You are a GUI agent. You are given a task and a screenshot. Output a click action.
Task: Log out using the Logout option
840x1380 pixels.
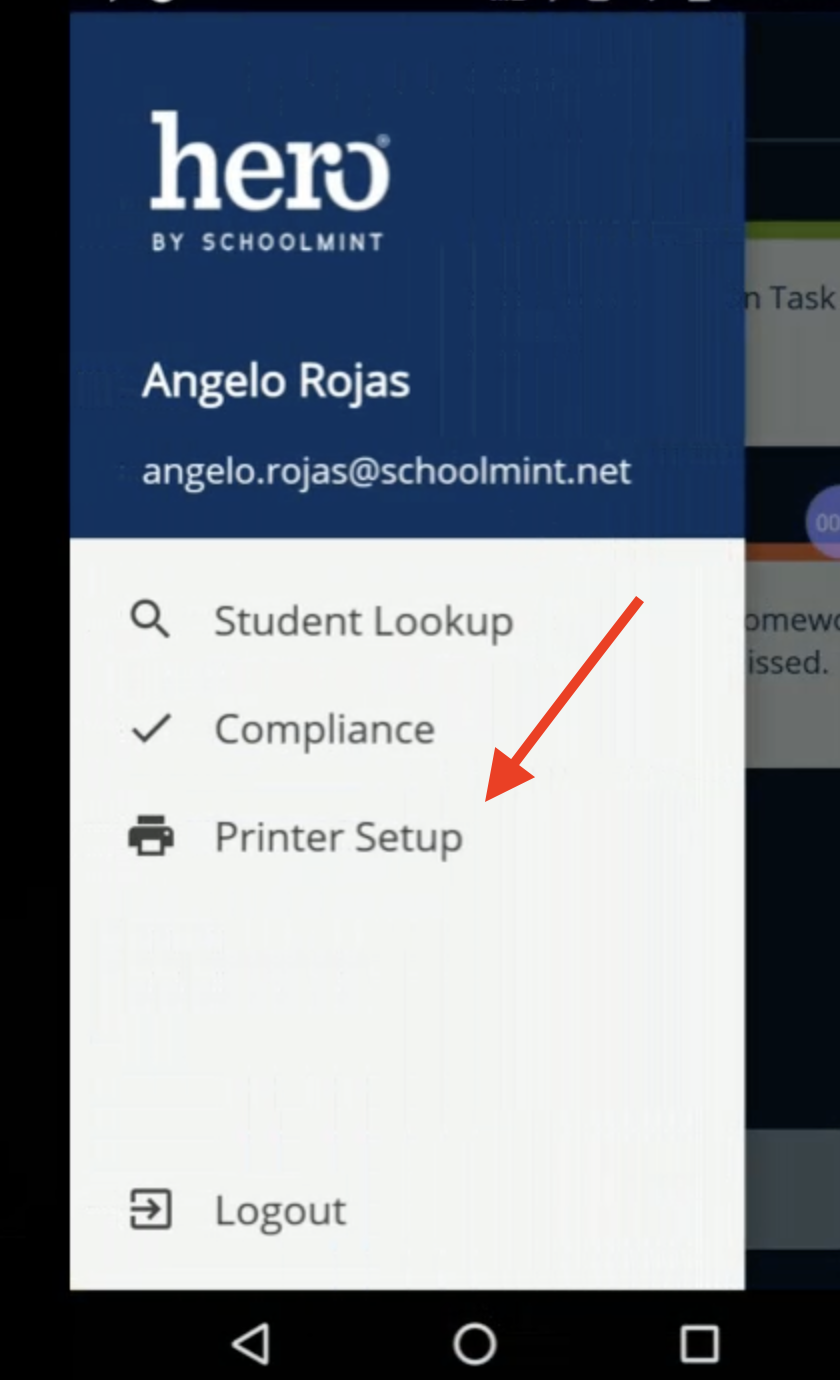(x=280, y=1210)
